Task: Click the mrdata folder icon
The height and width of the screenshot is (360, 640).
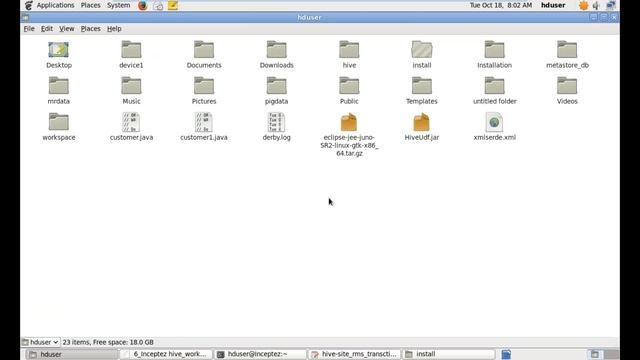Action: 58,86
